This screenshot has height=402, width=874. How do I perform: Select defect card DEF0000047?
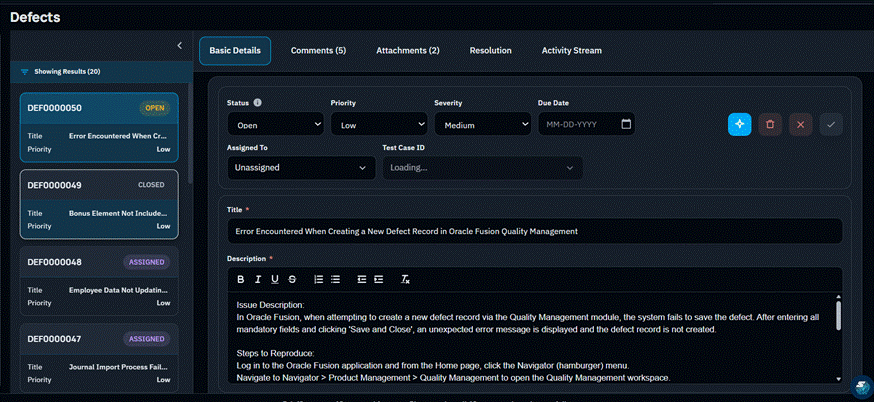[99, 358]
